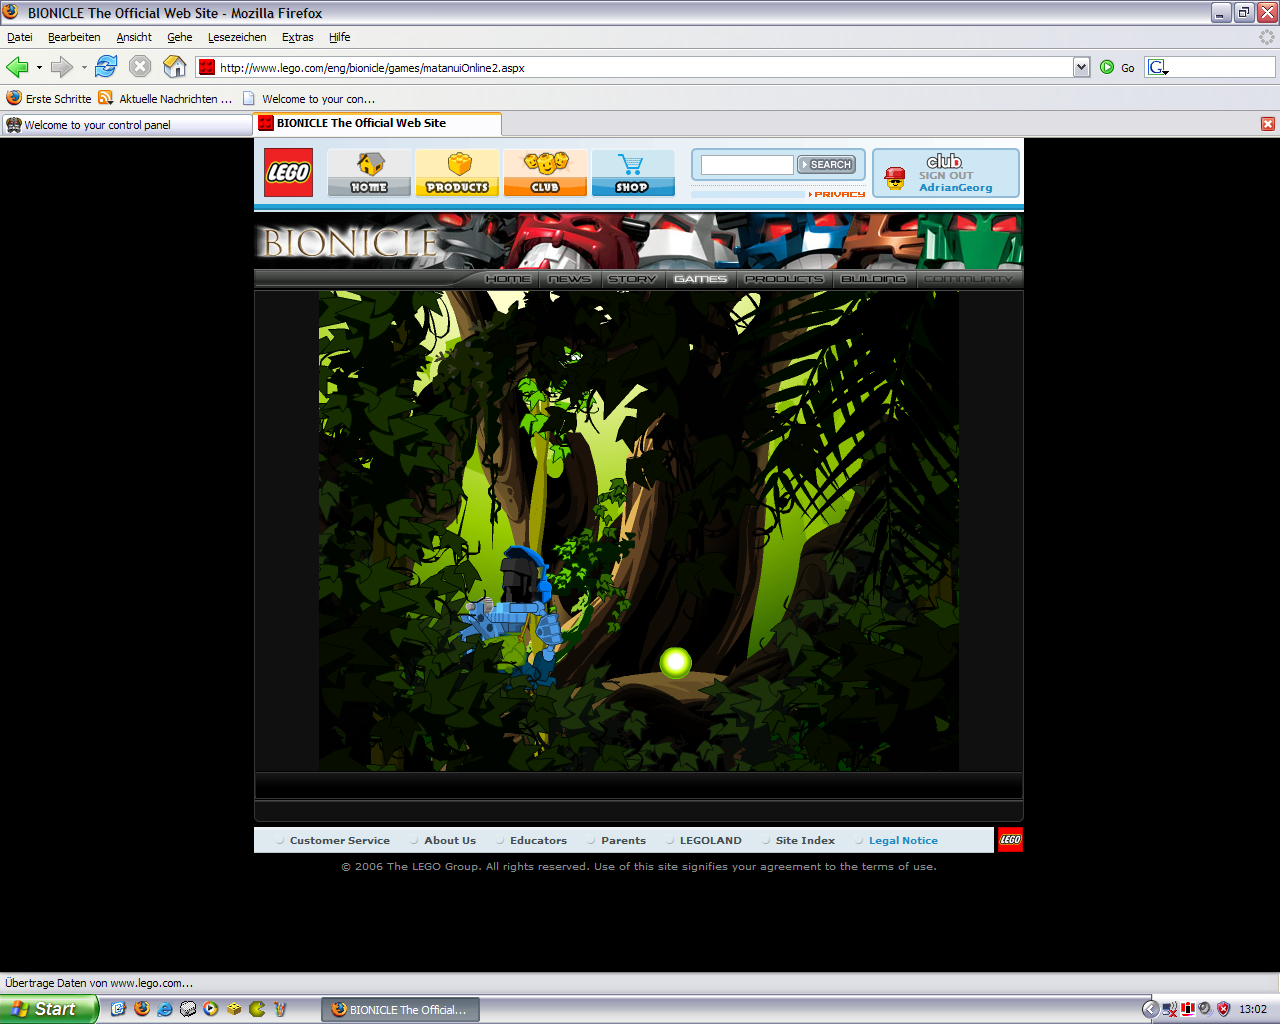1280x1024 pixels.
Task: Open the Bionicle NEWS section
Action: coord(570,279)
